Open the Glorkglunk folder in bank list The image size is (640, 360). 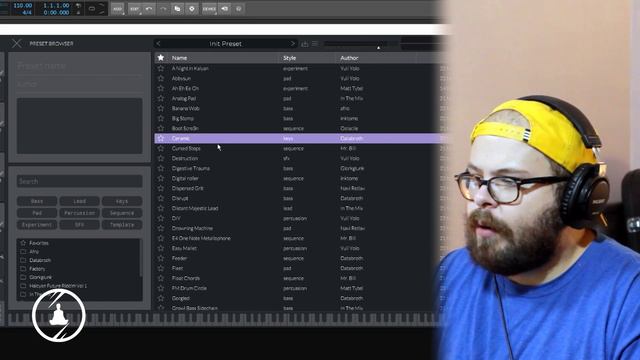click(40, 278)
